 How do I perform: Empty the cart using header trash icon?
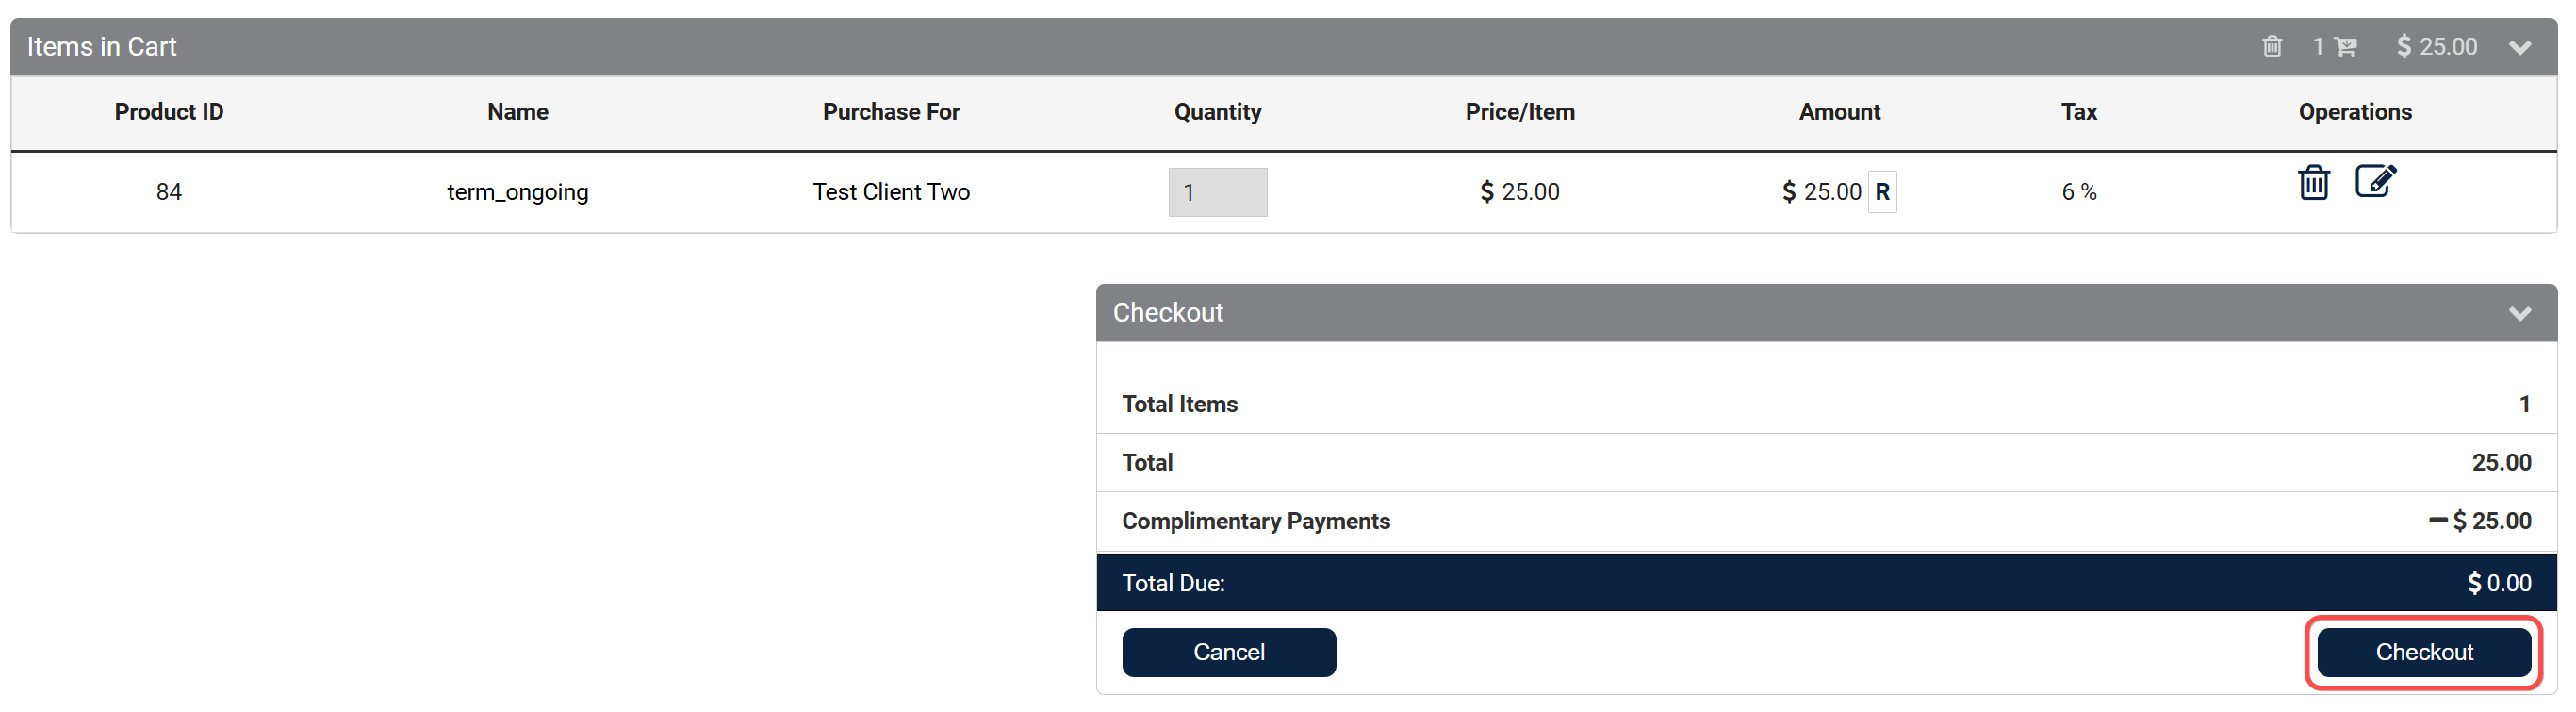coord(2272,47)
